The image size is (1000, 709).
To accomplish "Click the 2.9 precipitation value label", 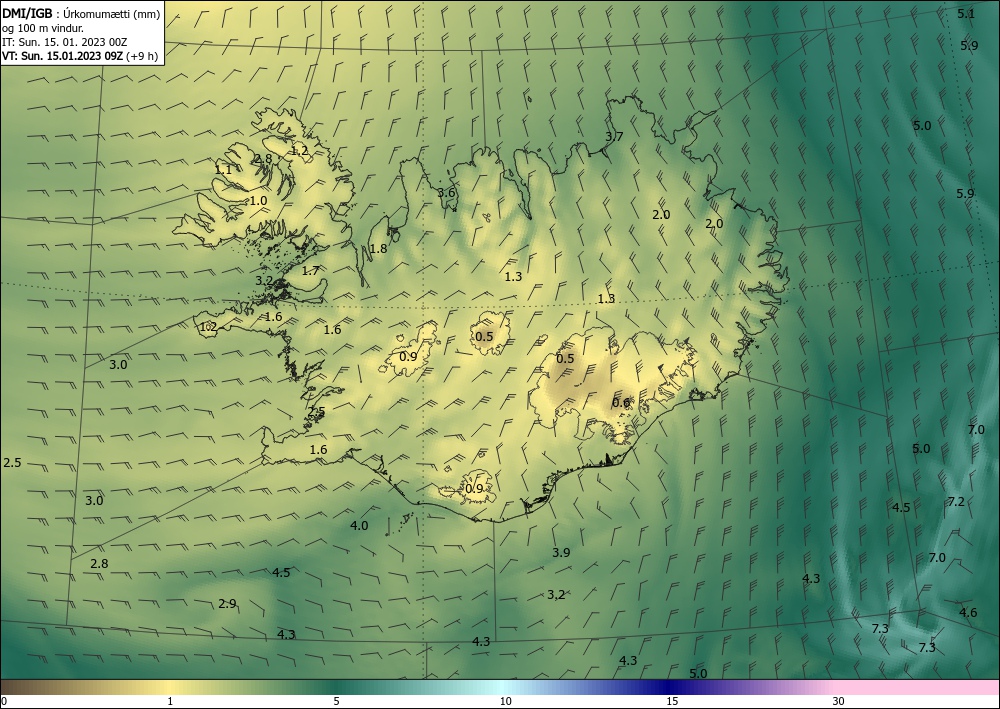I will point(227,604).
